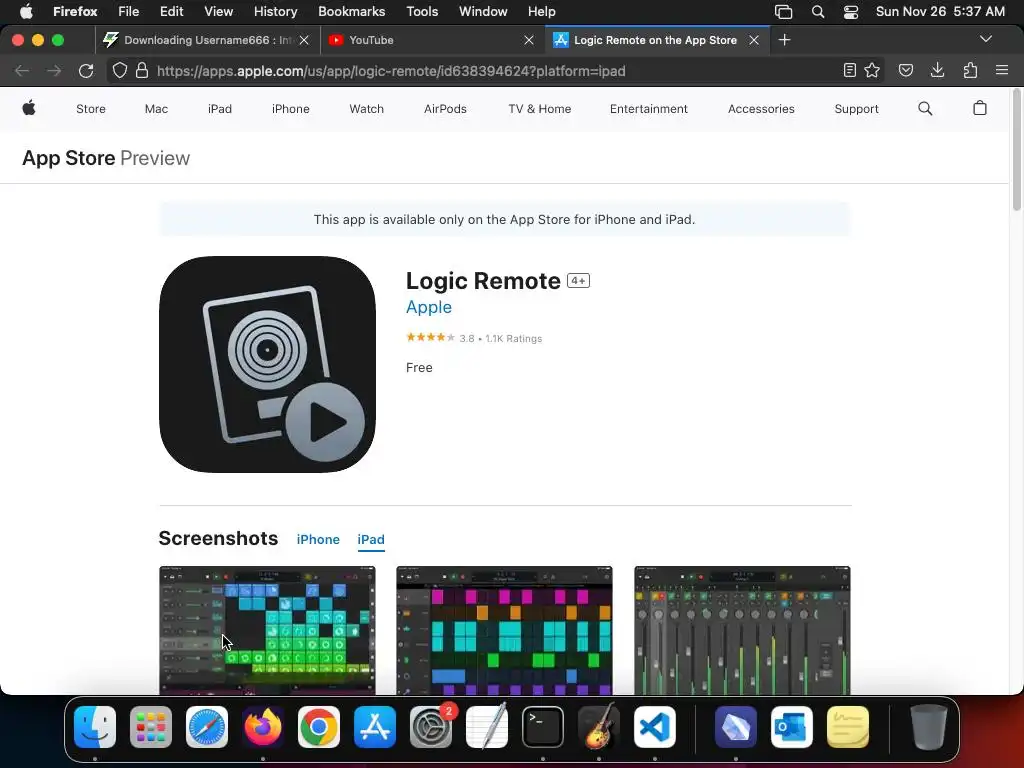Open the Live Loops grid screenshot thumbnail
The width and height of the screenshot is (1024, 768).
tap(267, 630)
